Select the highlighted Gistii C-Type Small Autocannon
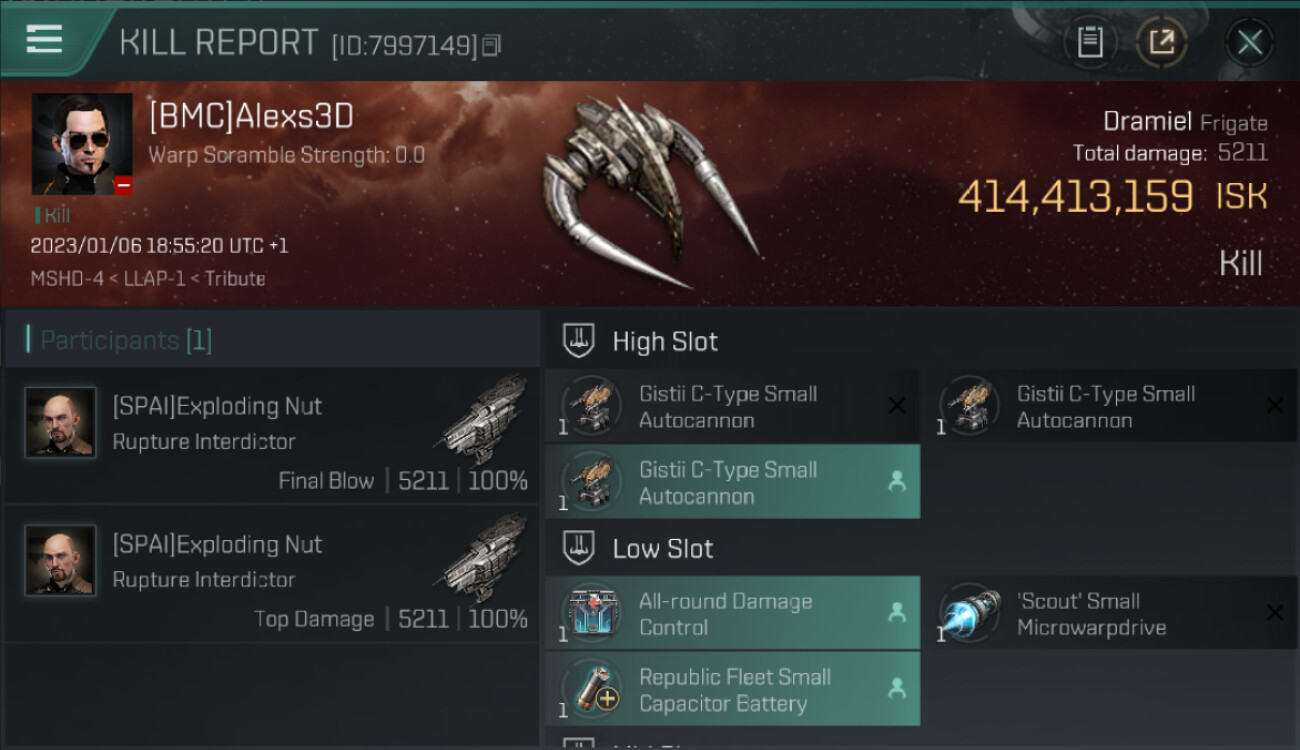1300x750 pixels. click(x=733, y=482)
